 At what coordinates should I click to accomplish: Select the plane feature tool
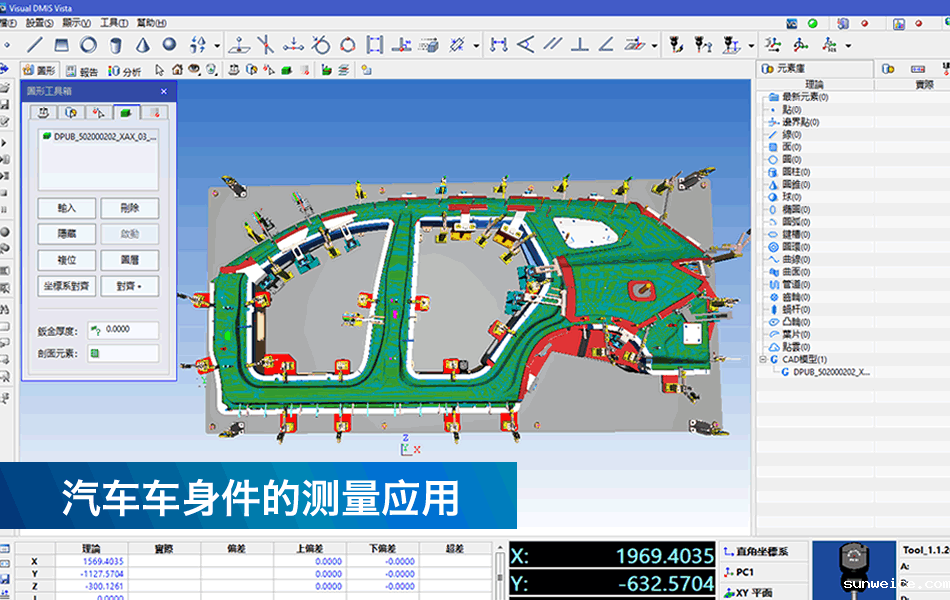pos(62,44)
